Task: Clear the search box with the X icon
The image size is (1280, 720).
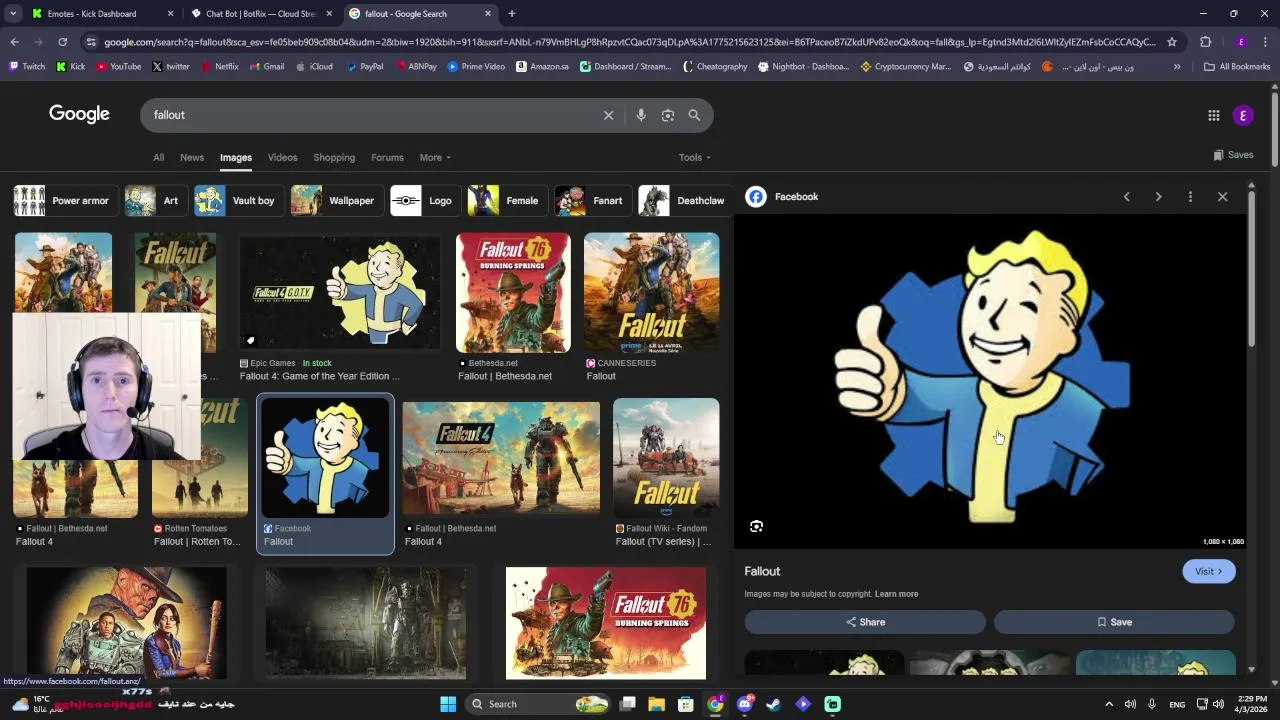Action: [608, 115]
